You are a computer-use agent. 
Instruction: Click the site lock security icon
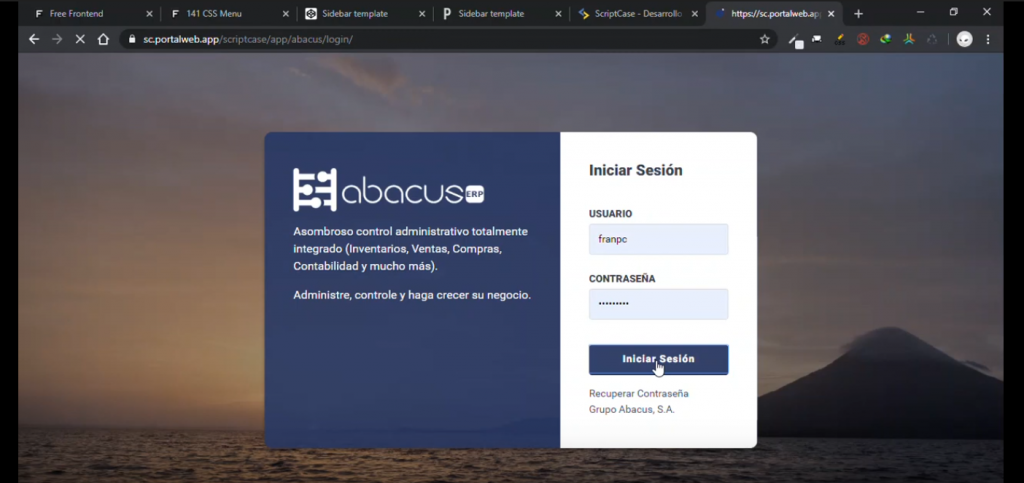pos(132,39)
